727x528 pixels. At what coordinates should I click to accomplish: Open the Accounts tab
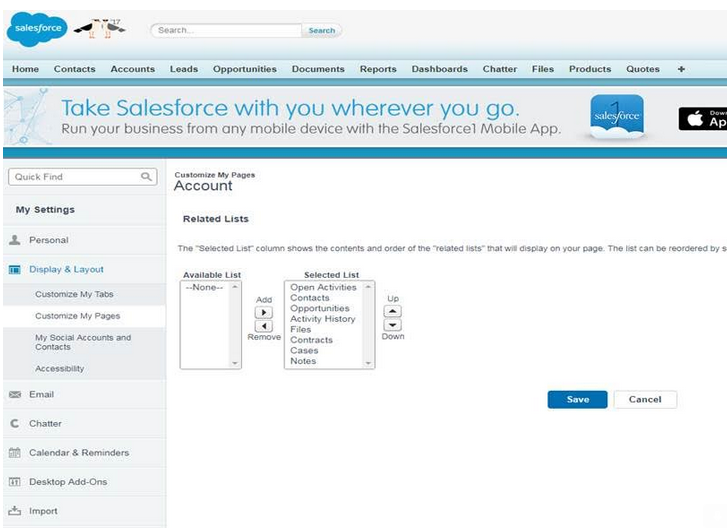[133, 69]
